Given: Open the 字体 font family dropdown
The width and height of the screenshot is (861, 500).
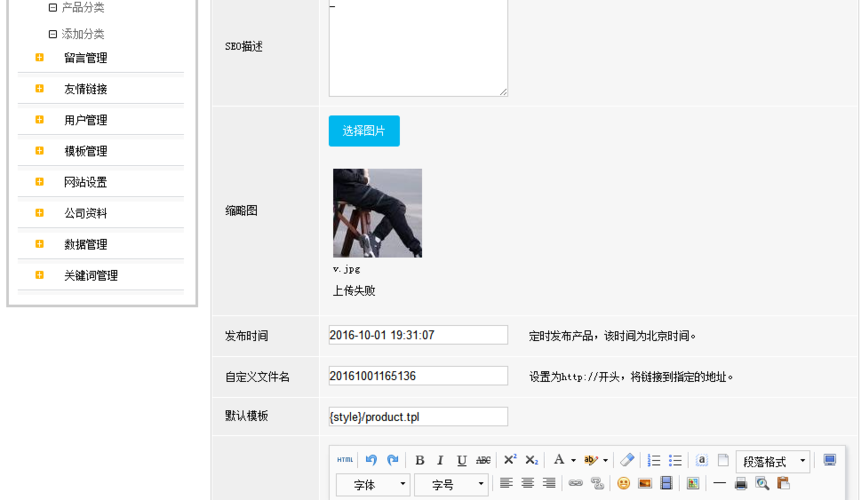Looking at the screenshot, I should click(x=373, y=485).
